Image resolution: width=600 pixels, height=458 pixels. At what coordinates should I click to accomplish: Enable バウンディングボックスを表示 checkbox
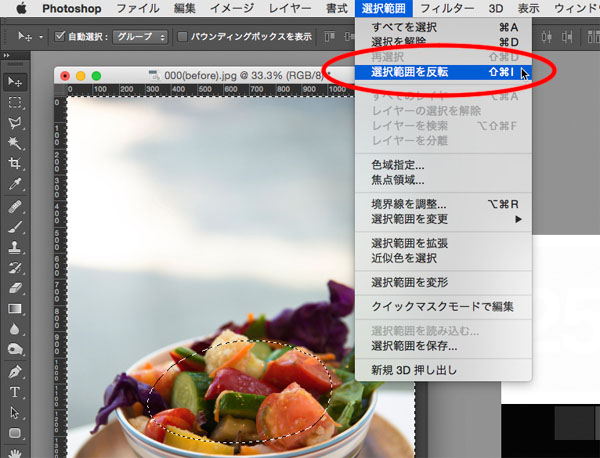182,37
